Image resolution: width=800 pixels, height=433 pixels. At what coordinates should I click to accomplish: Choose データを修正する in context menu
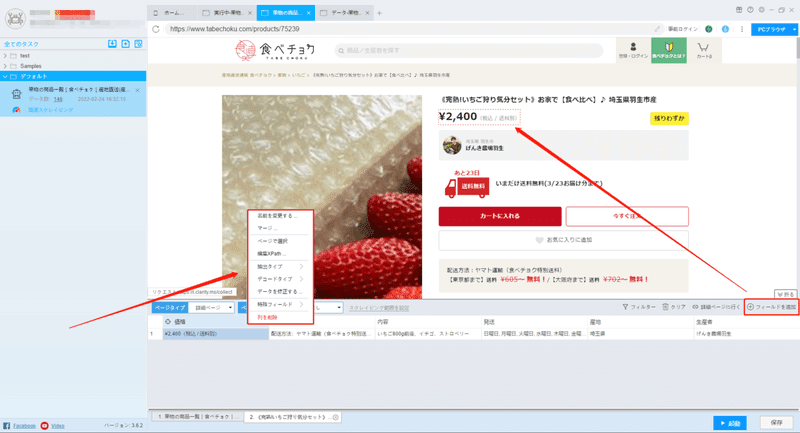279,292
